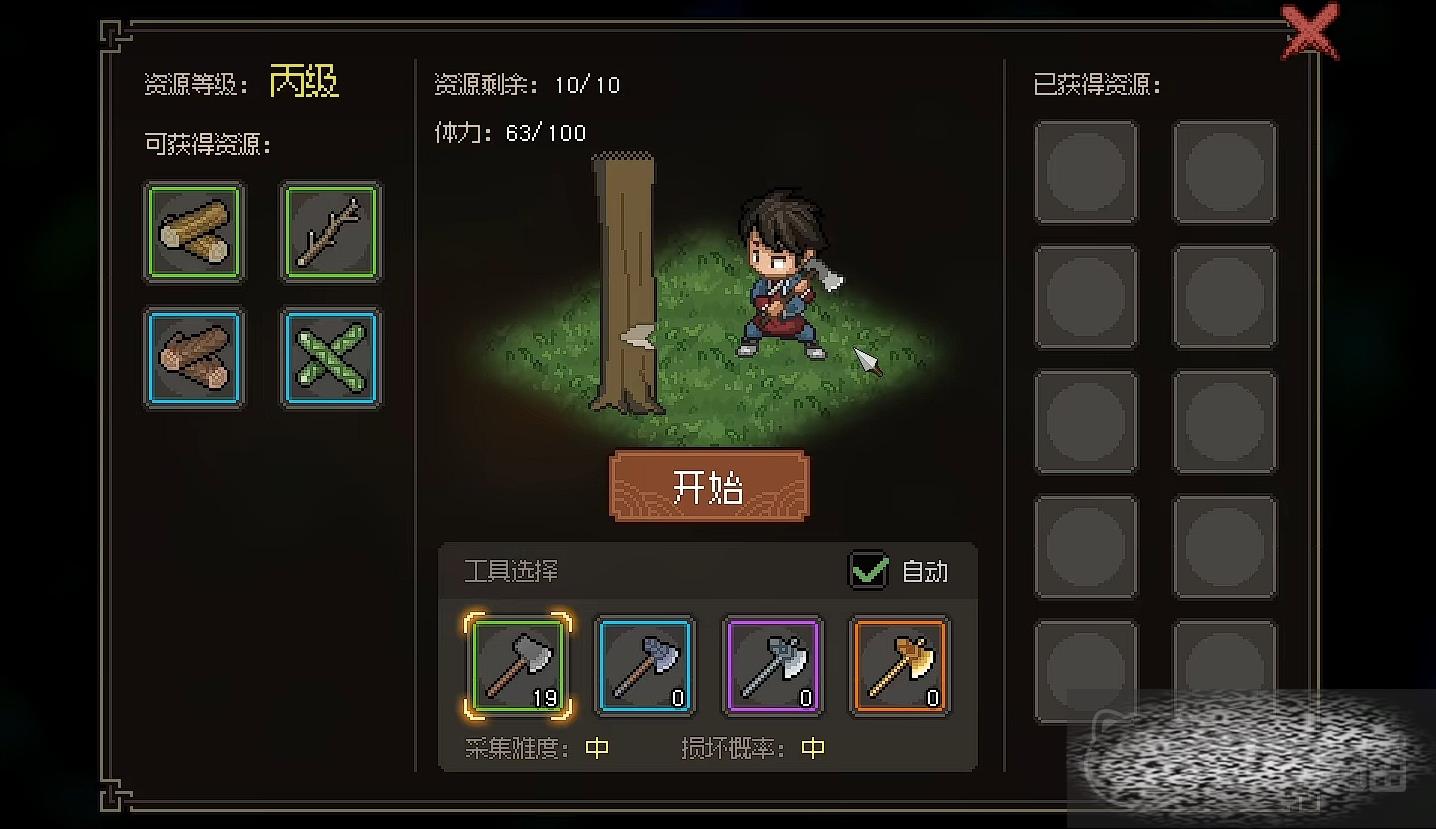Screen dimensions: 1436x829
Task: Click the 开始 start button
Action: pyautogui.click(x=709, y=487)
